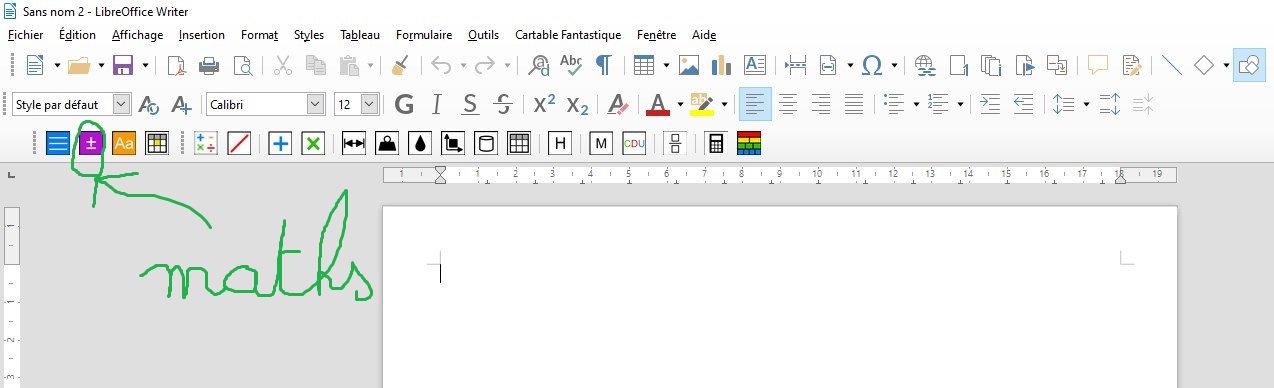The height and width of the screenshot is (388, 1274).
Task: Insert a hyperlink with globe icon
Action: tap(925, 65)
